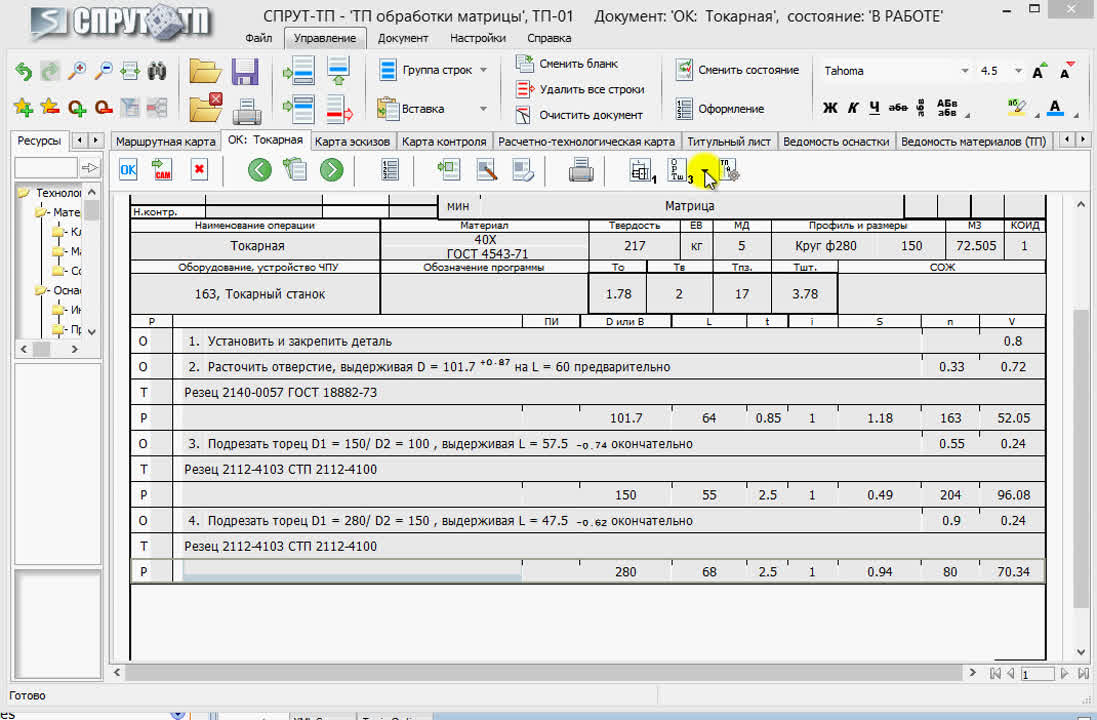Open the Документ menu tab

[x=403, y=38]
